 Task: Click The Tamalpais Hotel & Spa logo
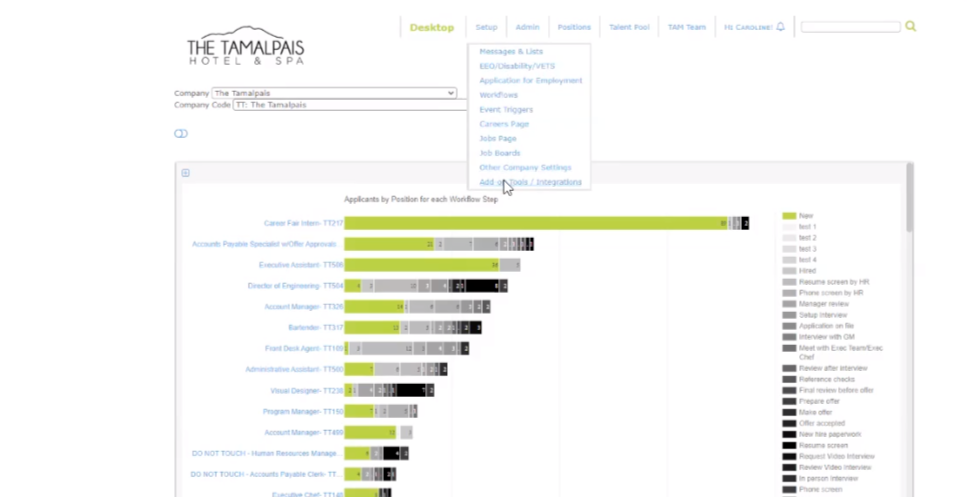(x=245, y=46)
